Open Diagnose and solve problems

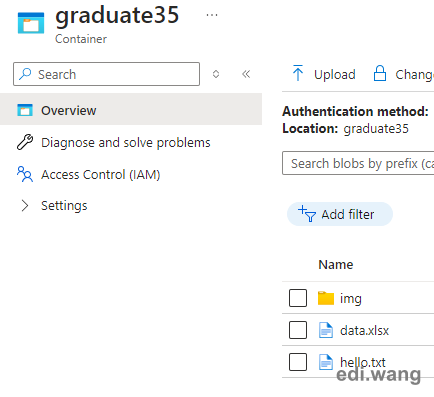pos(126,143)
